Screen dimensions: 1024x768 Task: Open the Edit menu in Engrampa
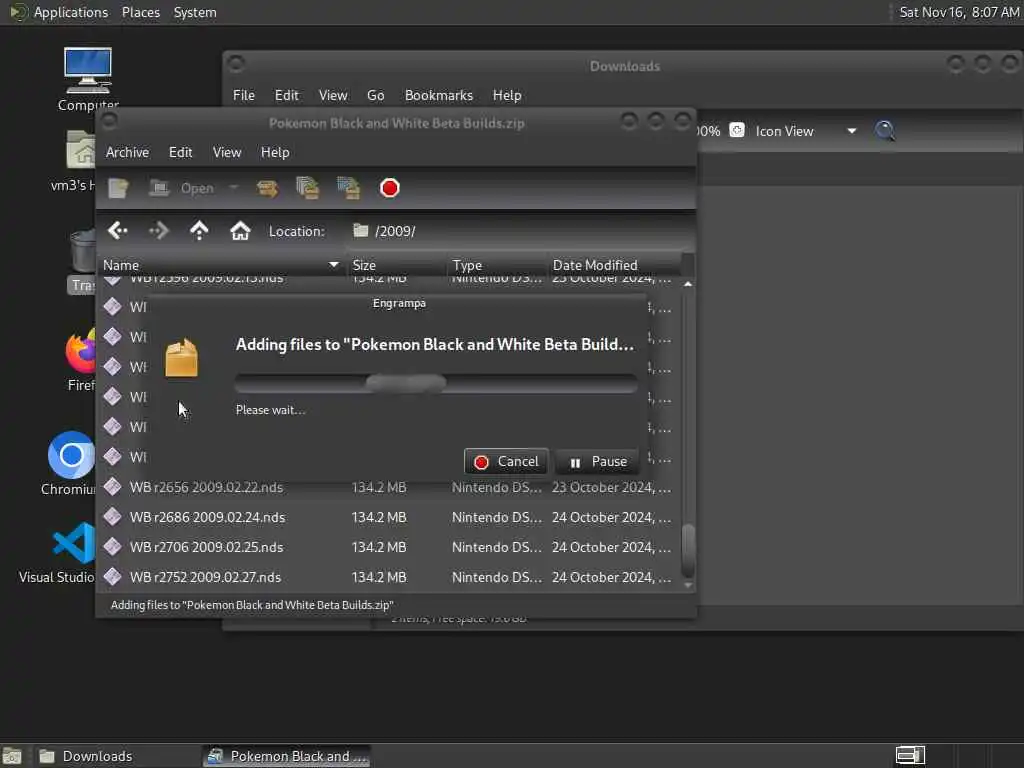point(180,152)
